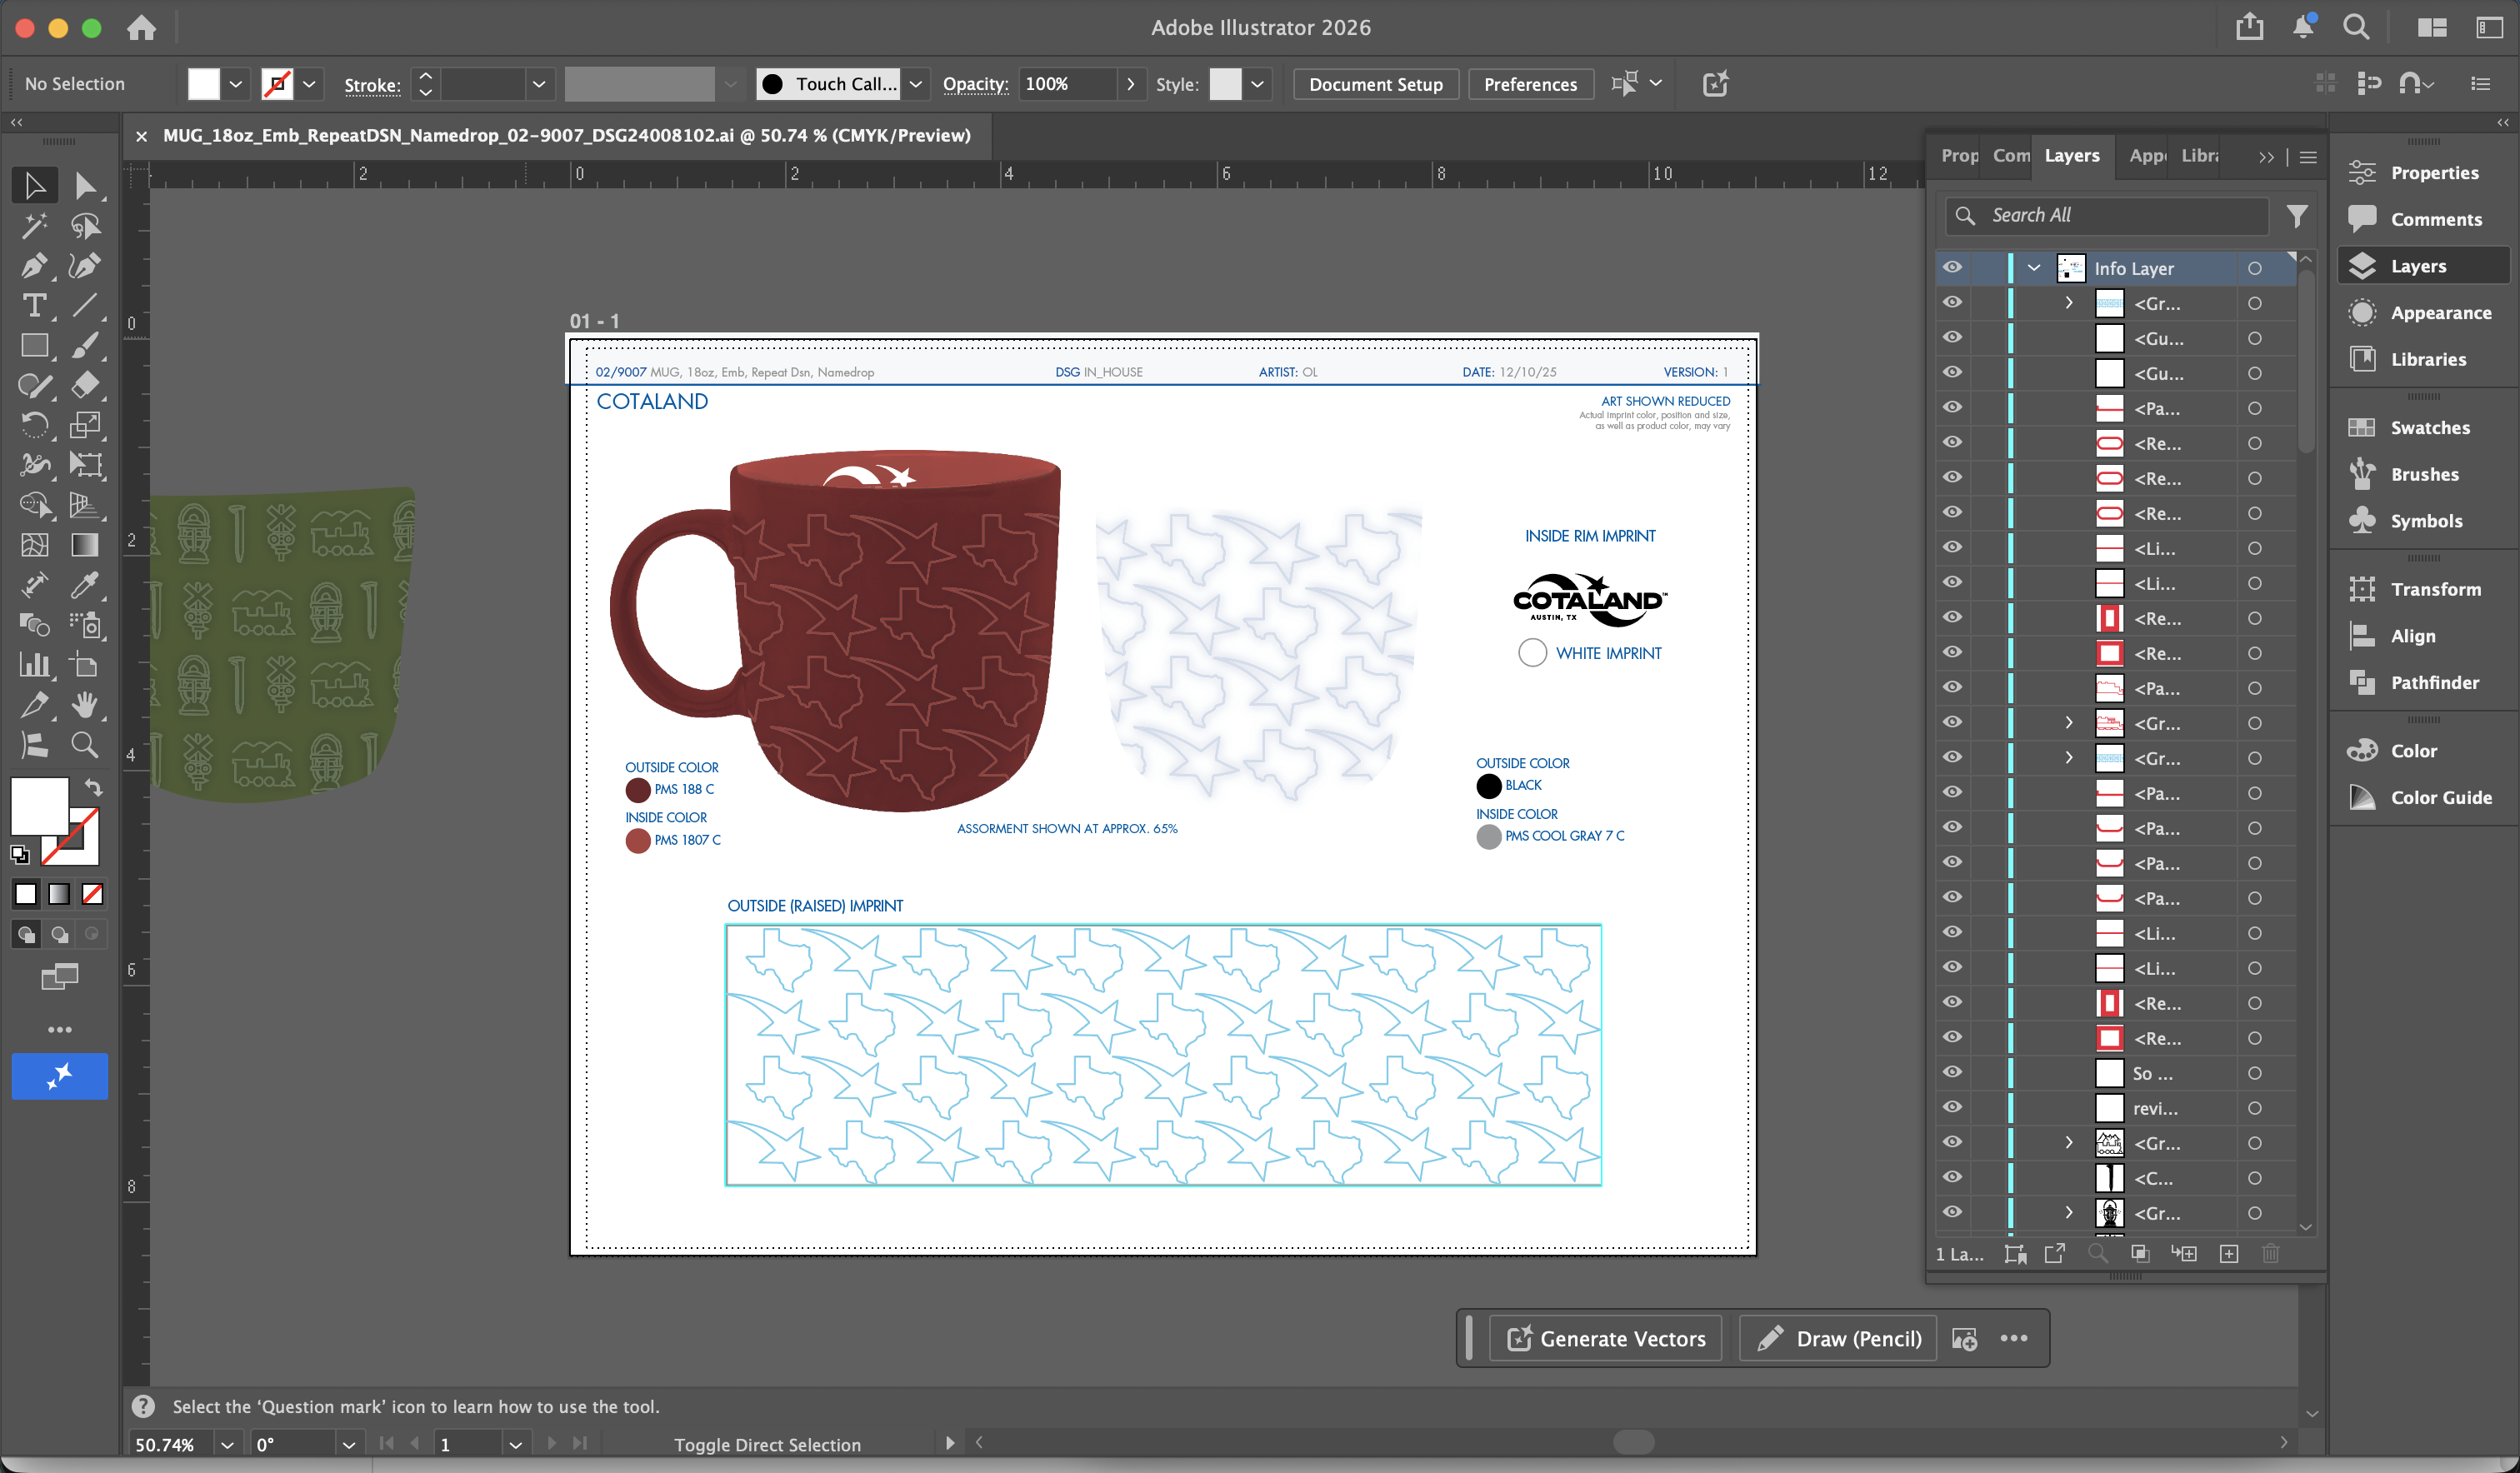Click the Stroke swatch in the control bar
The width and height of the screenshot is (2520, 1473).
(277, 84)
